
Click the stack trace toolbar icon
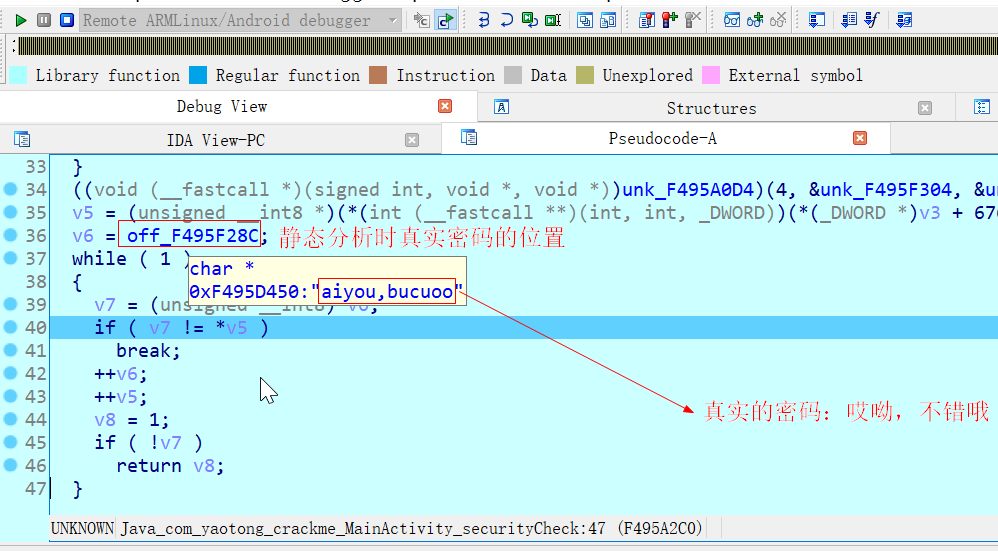817,20
